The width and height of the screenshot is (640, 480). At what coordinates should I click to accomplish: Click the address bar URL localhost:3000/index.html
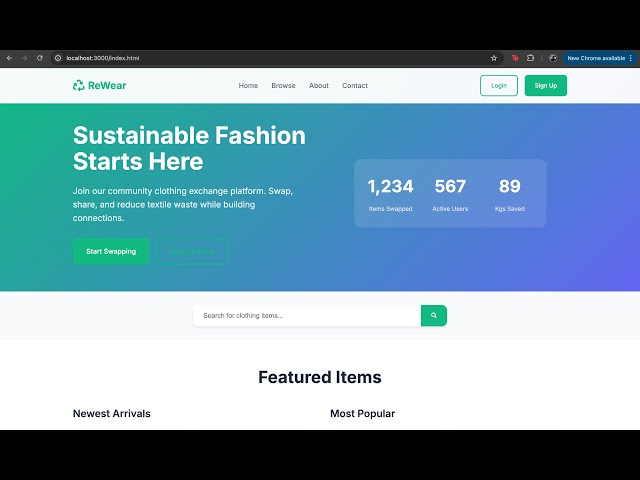point(103,58)
